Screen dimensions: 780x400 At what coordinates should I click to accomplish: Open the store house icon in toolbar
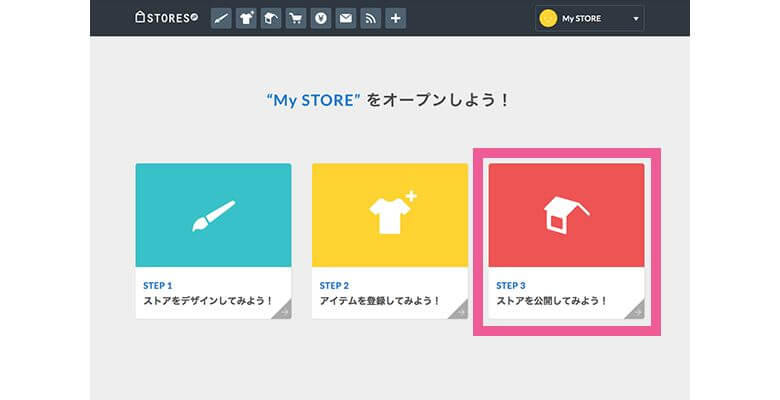271,18
